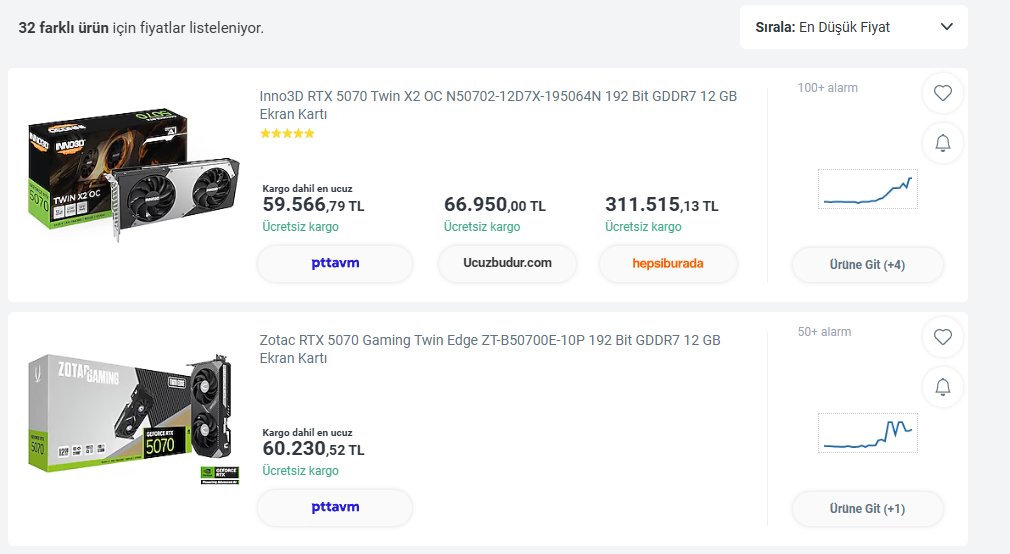The height and width of the screenshot is (554, 1010).
Task: Open the Inno3D RTX 5070 Twin X2 OC title
Action: point(498,105)
